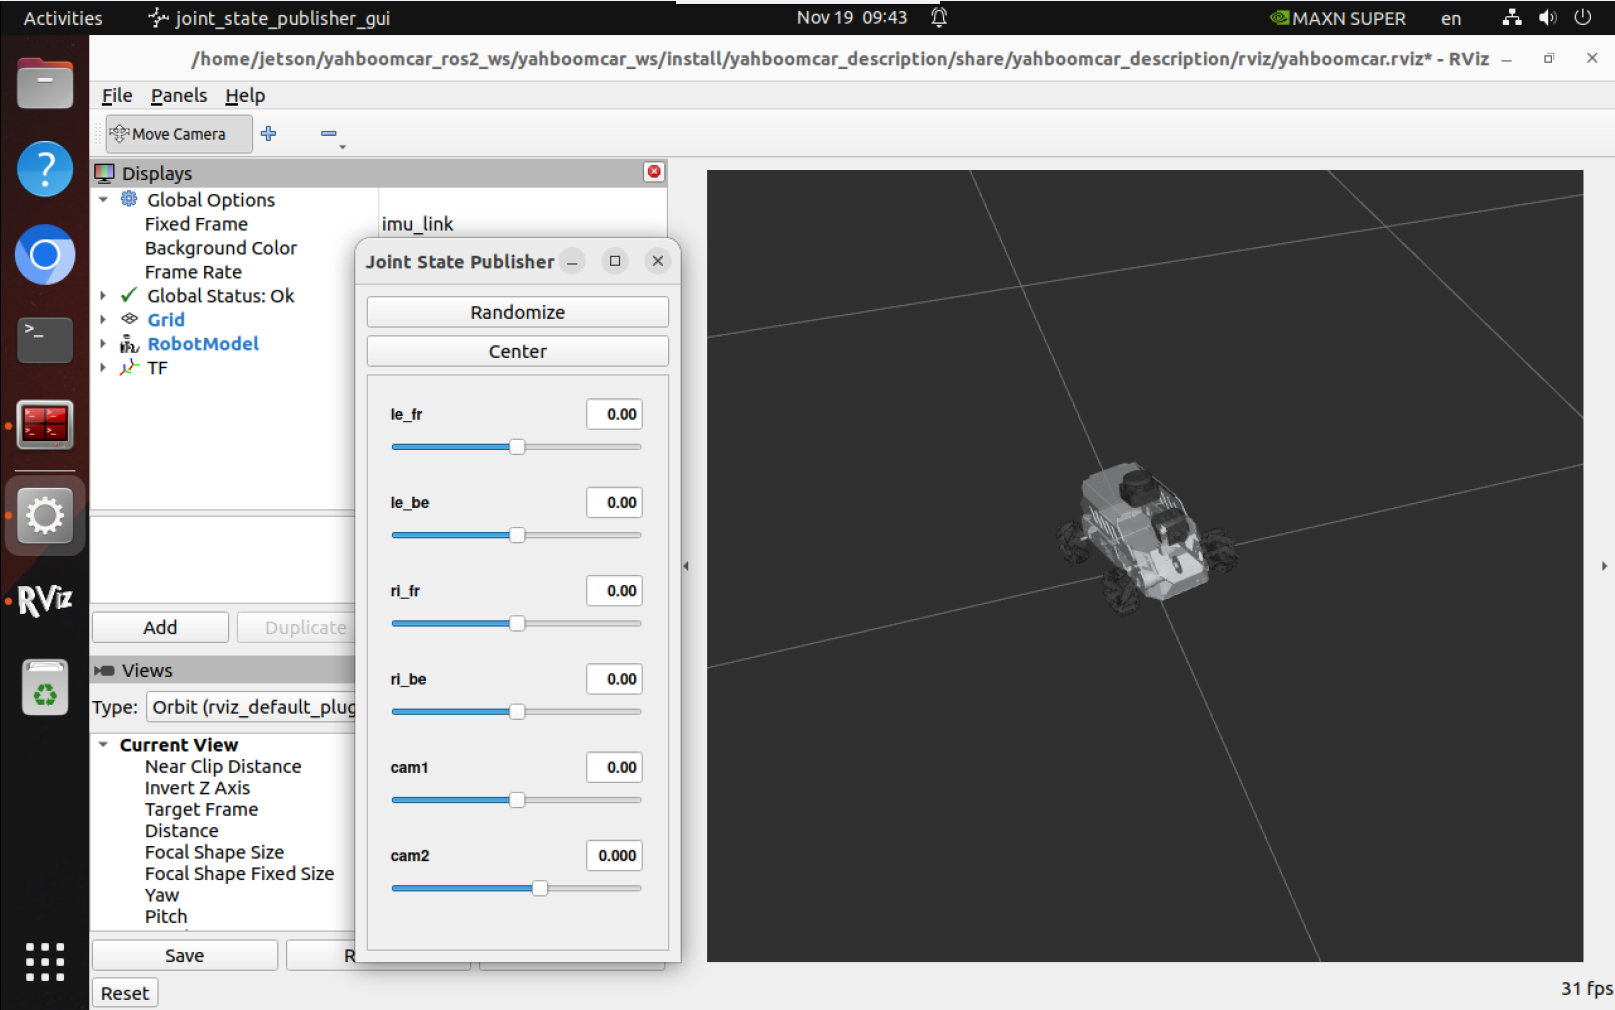Open Files from the Ubuntu dock
Screen dimensions: 1615x1010
coord(45,83)
